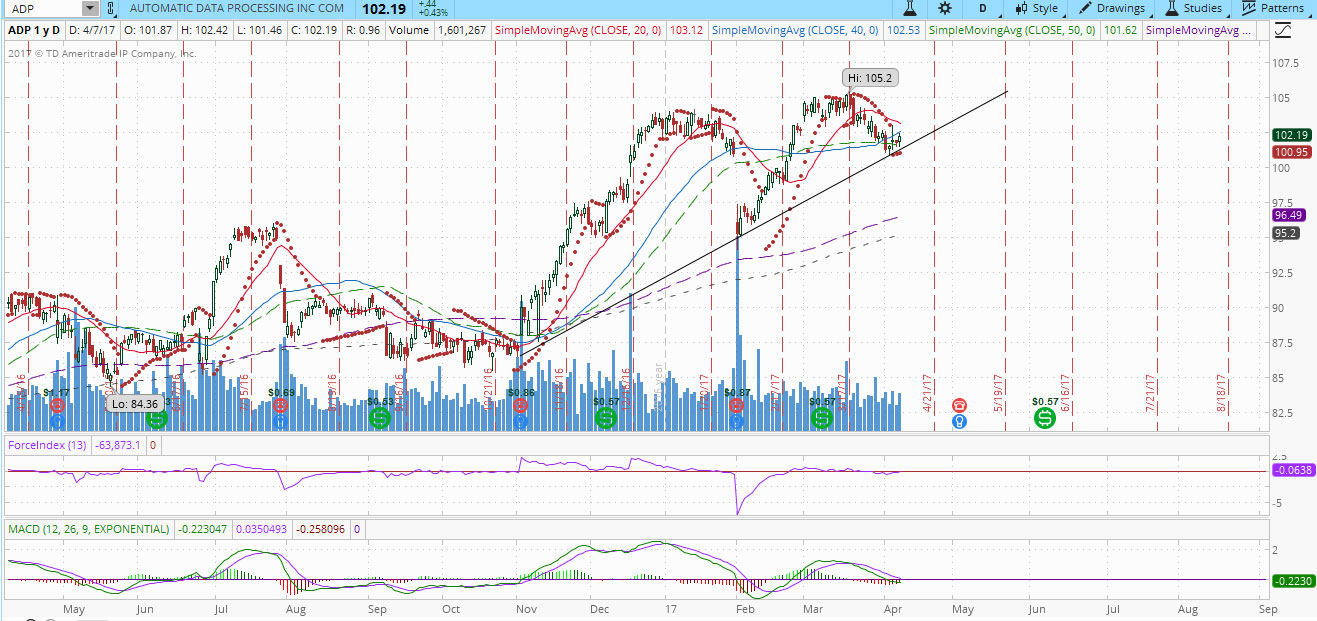
Task: Open chart settings gear icon
Action: (944, 8)
